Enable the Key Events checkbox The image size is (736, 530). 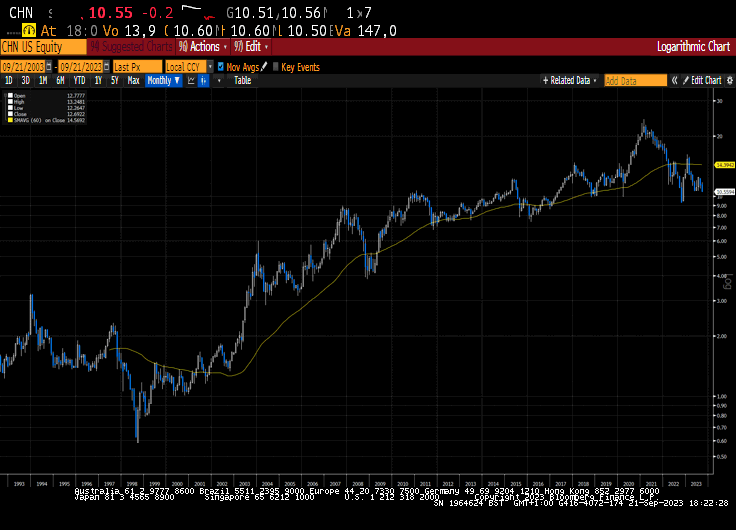276,67
